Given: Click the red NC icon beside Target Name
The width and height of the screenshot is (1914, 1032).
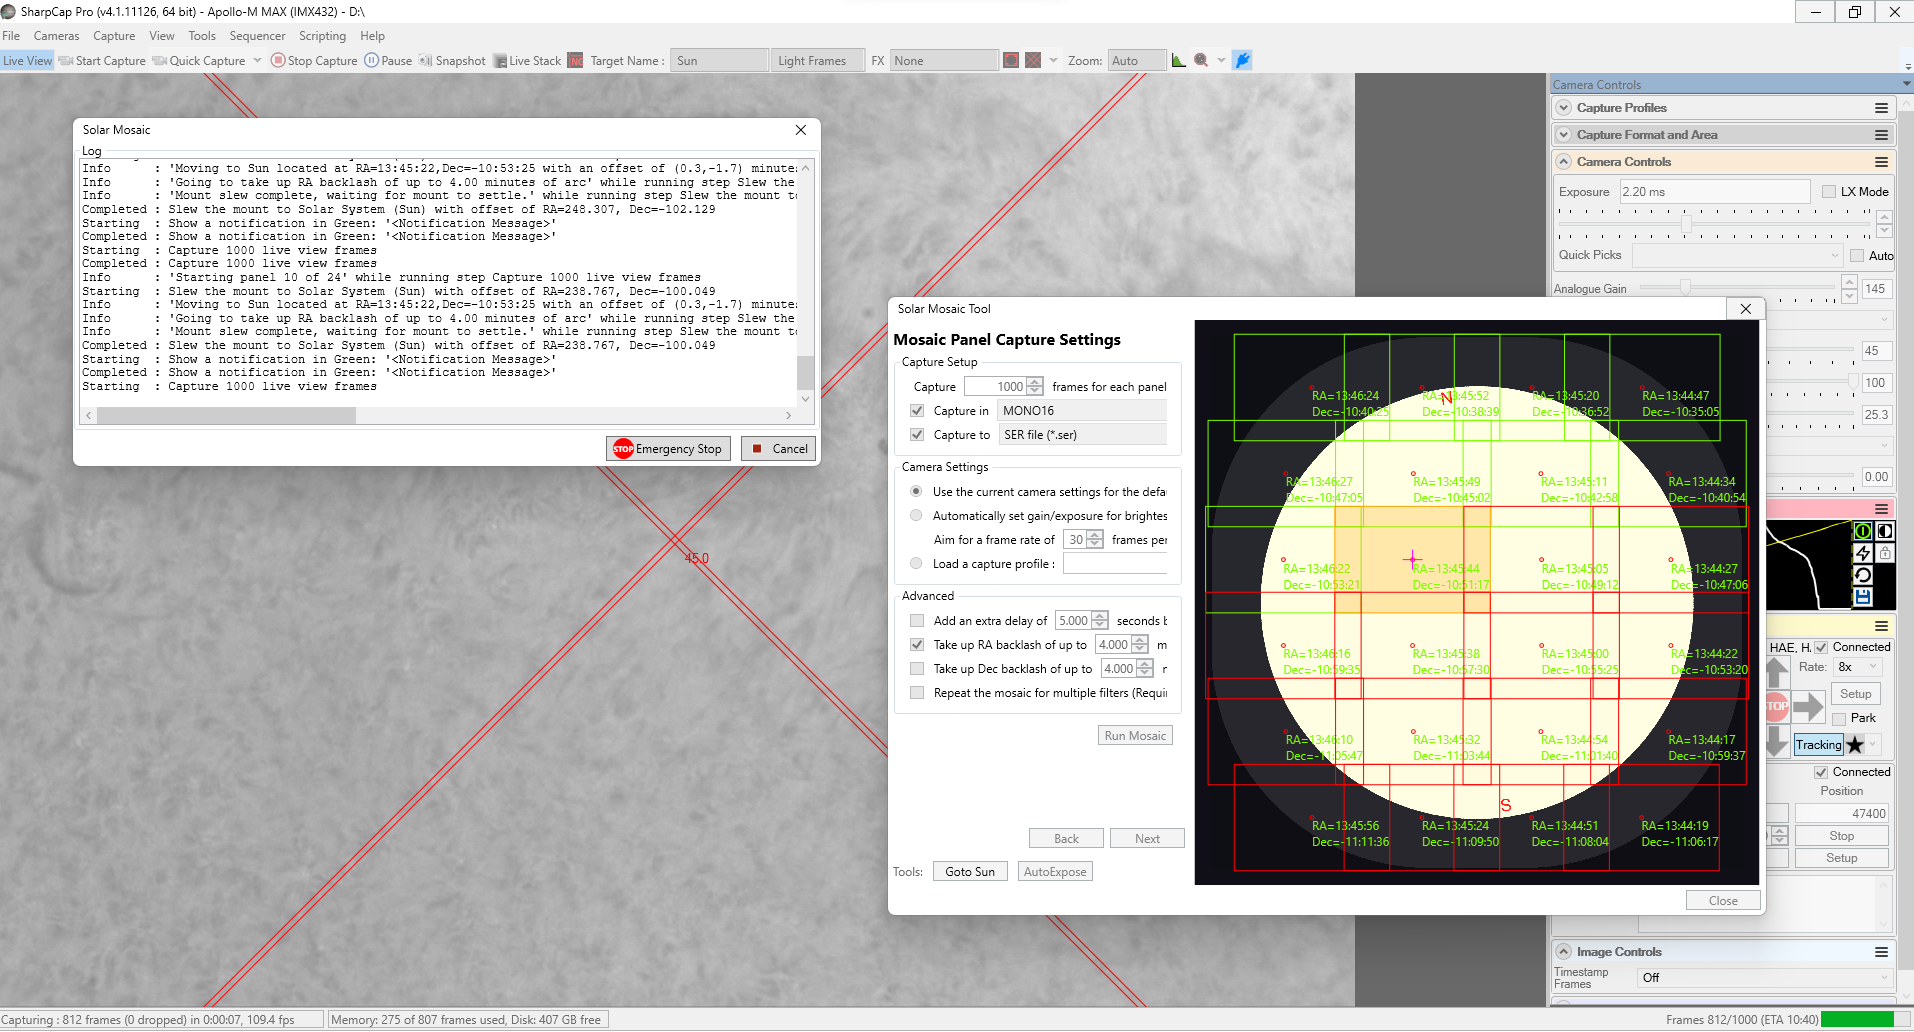Looking at the screenshot, I should coord(575,60).
